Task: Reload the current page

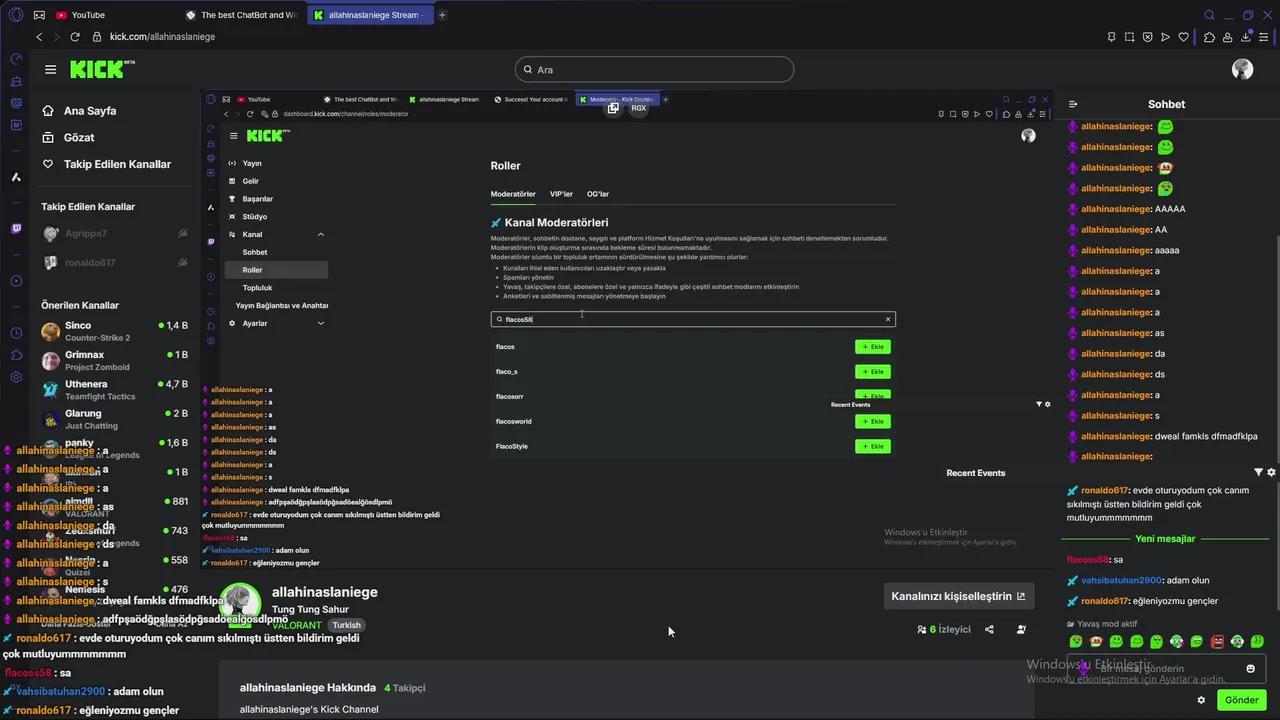Action: 74,37
